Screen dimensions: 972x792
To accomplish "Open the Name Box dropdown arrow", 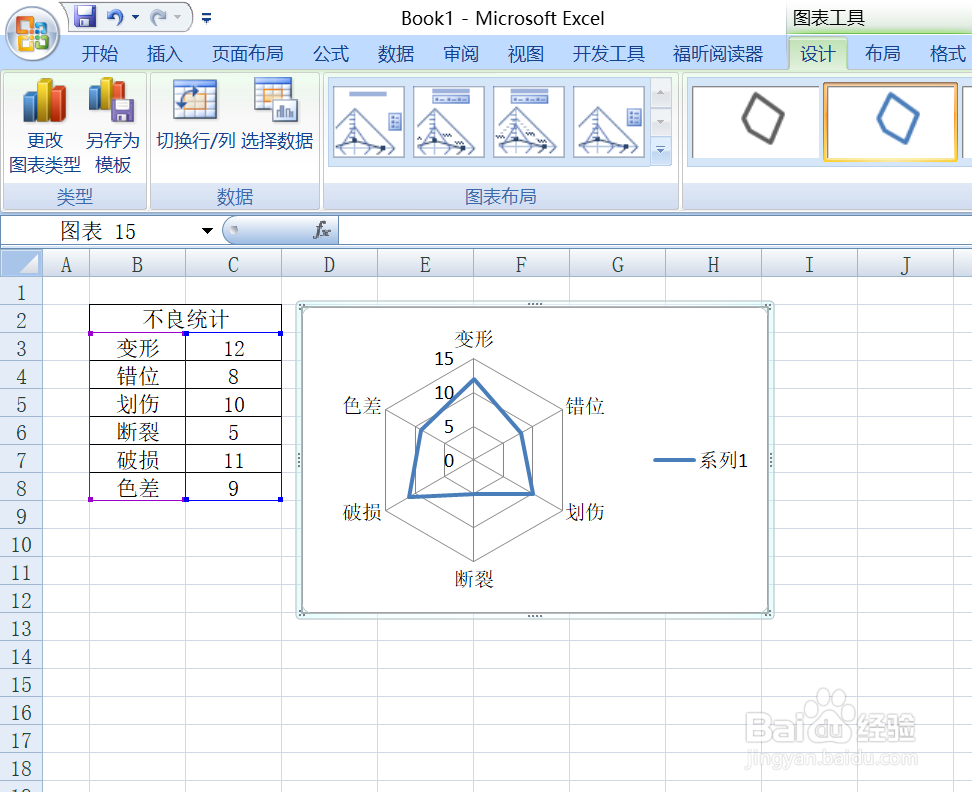I will [207, 230].
